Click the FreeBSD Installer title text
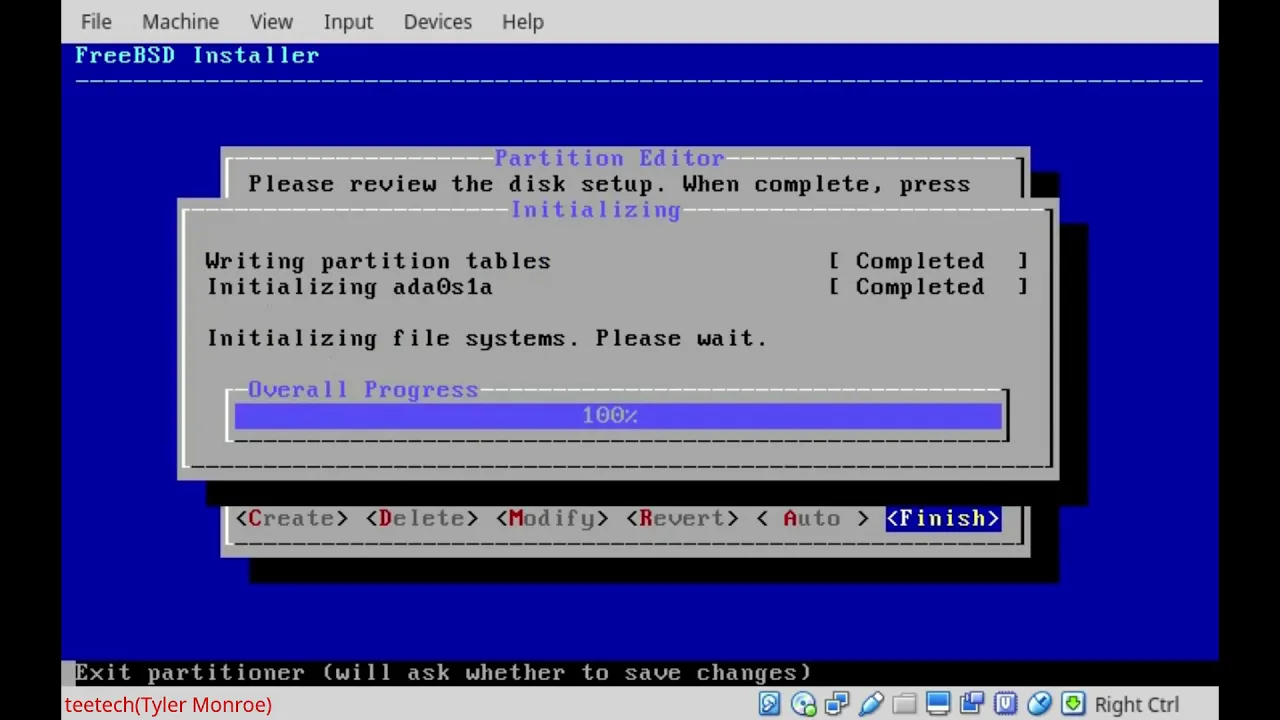This screenshot has width=1280, height=720. [x=197, y=55]
